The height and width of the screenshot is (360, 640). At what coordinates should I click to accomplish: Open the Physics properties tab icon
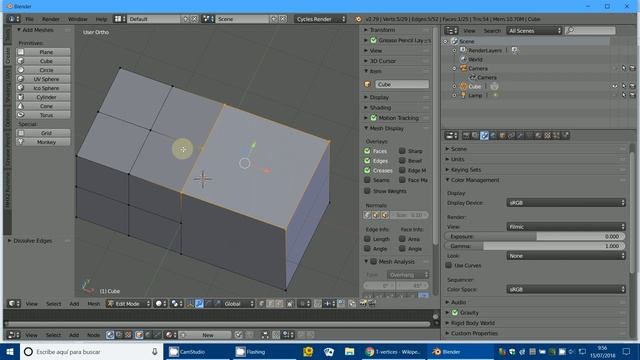(565, 136)
